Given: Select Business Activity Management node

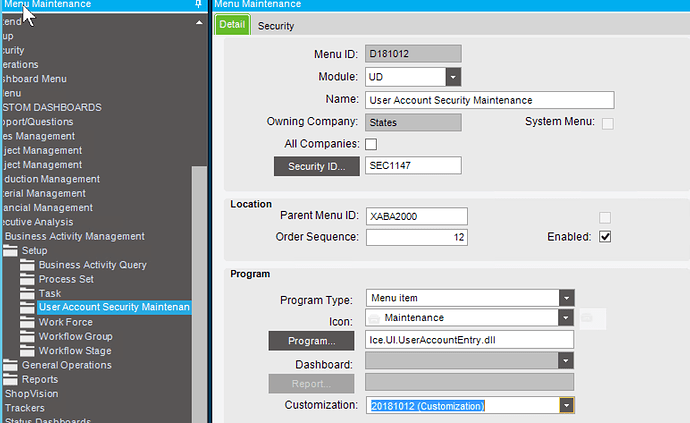Looking at the screenshot, I should [74, 236].
